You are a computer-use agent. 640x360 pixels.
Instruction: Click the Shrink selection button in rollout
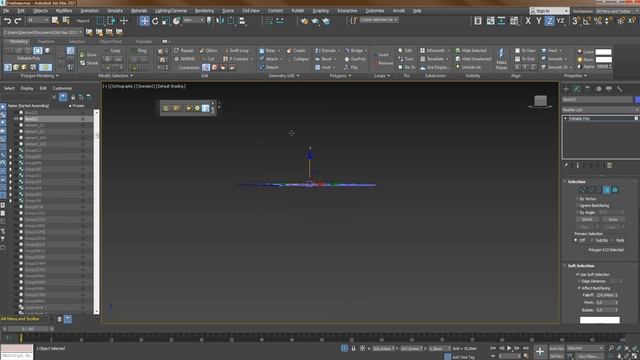point(587,220)
